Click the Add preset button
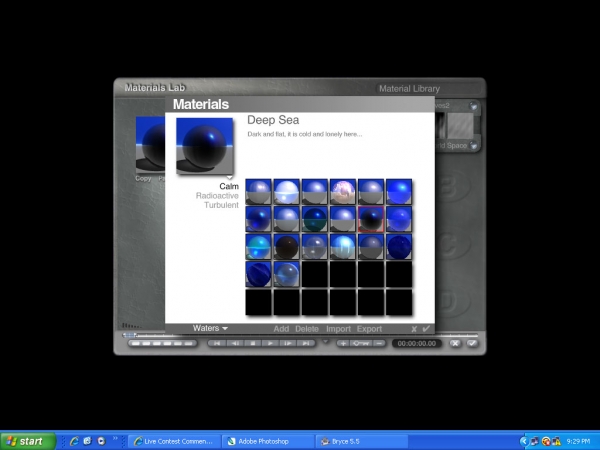 click(x=281, y=329)
